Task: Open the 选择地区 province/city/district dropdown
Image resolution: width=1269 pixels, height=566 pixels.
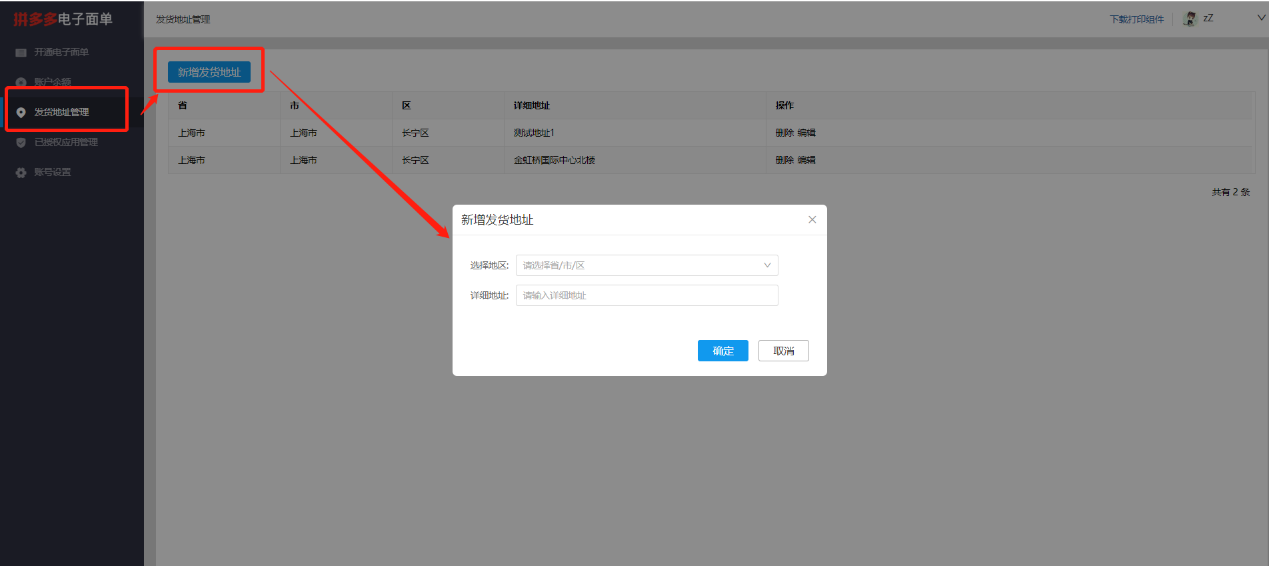Action: coord(647,265)
